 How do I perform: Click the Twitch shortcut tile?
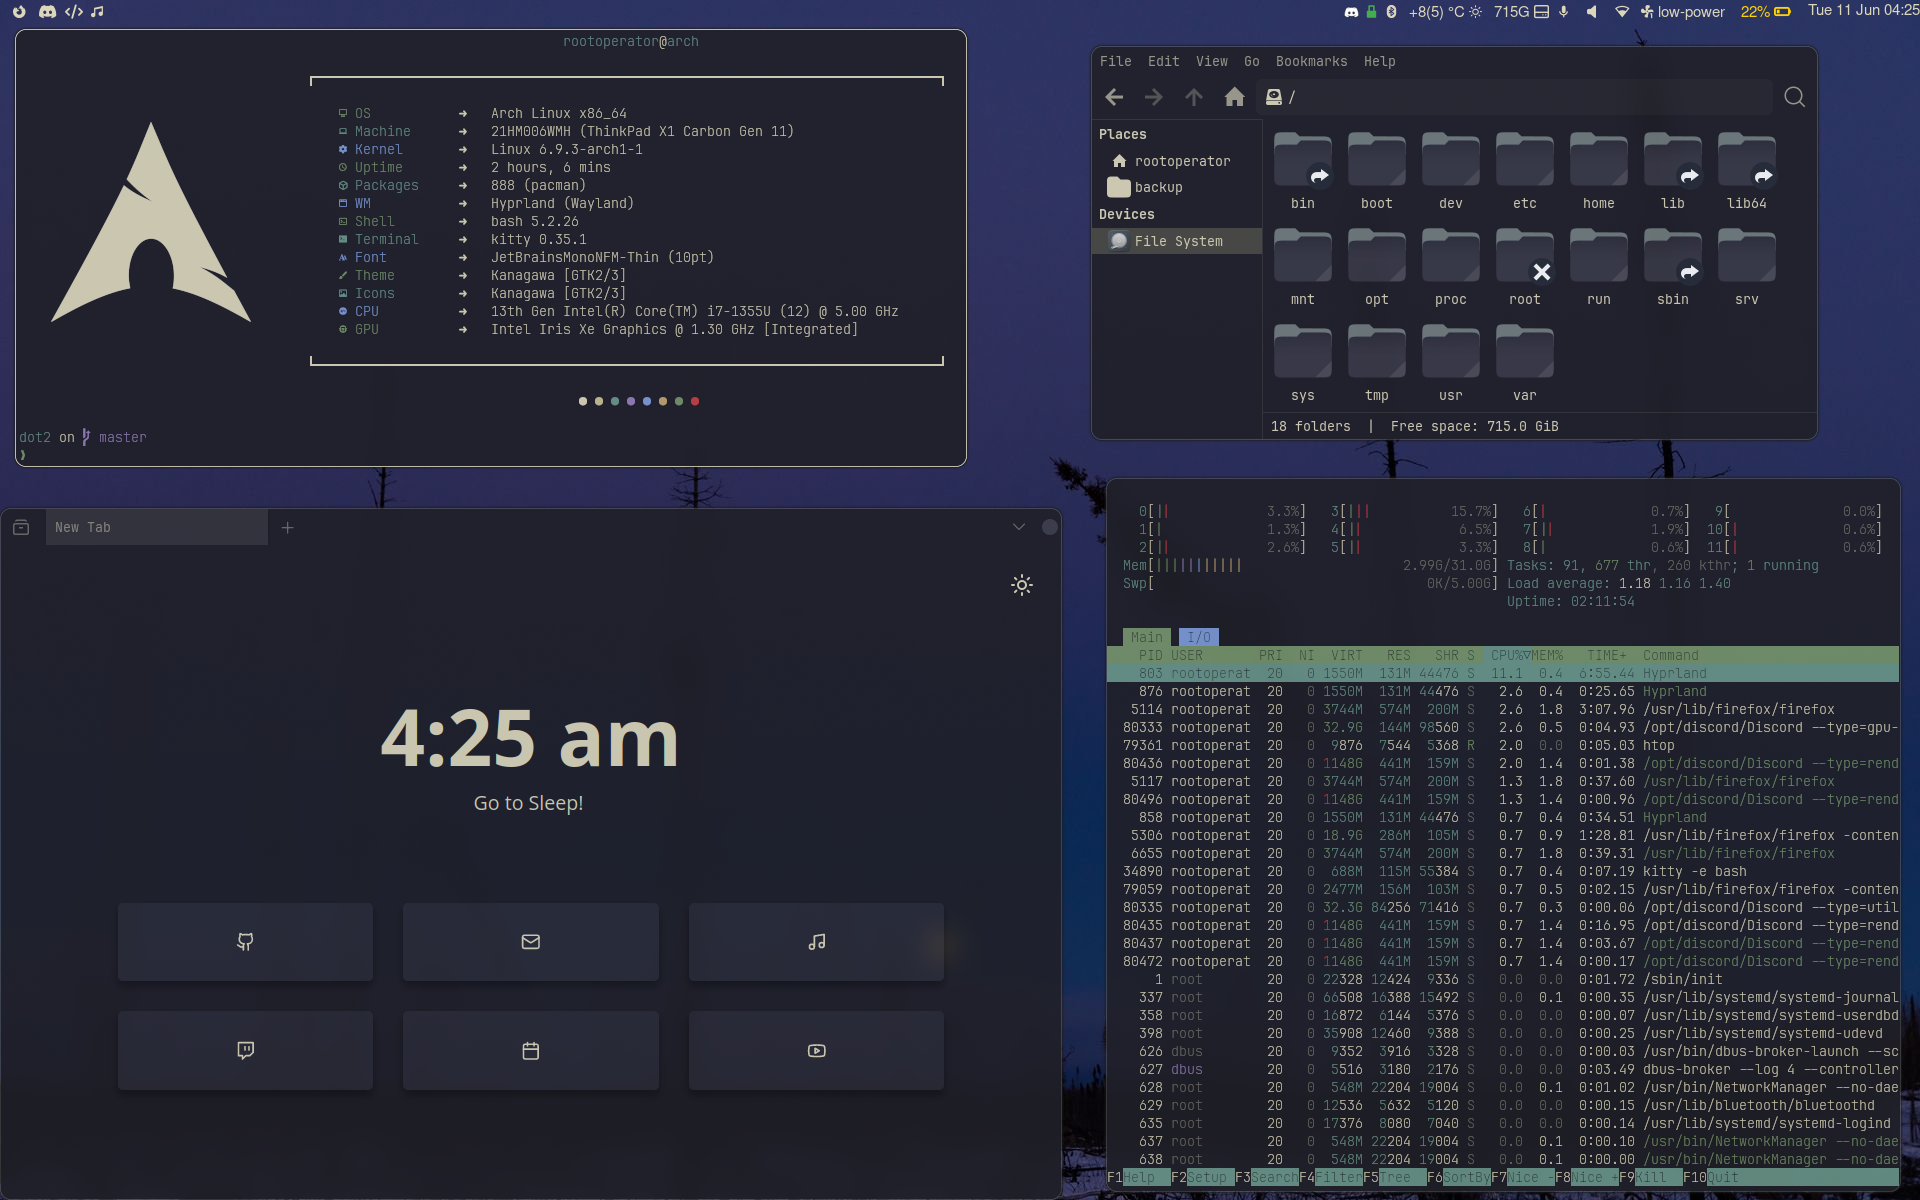pos(245,1050)
